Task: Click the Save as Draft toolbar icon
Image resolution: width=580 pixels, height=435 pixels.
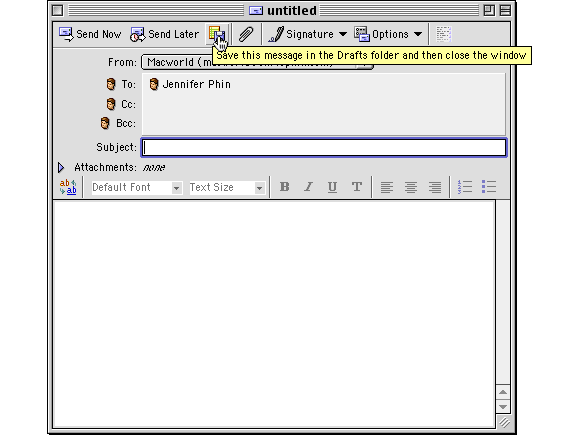Action: coord(217,34)
